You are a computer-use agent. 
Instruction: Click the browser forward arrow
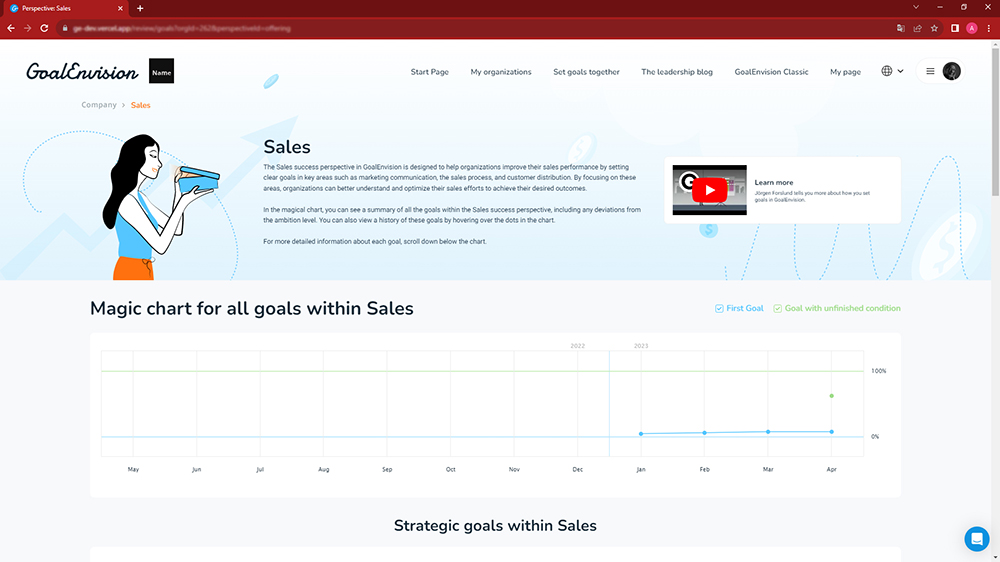pyautogui.click(x=27, y=28)
